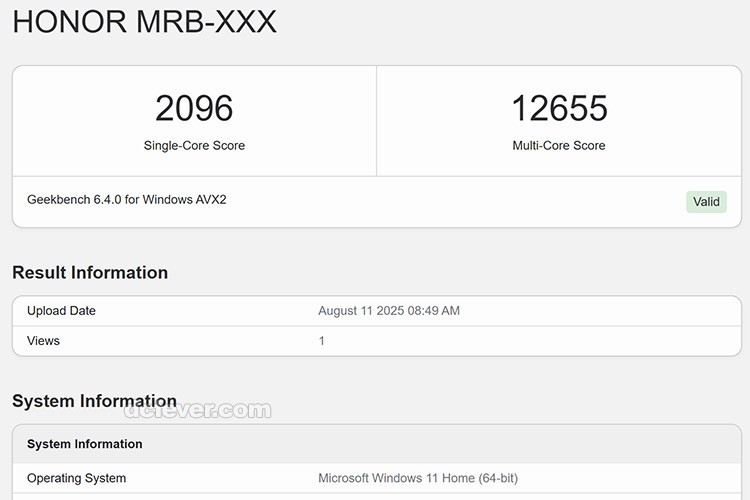Click the large System Information section heading
The image size is (750, 500).
94,400
